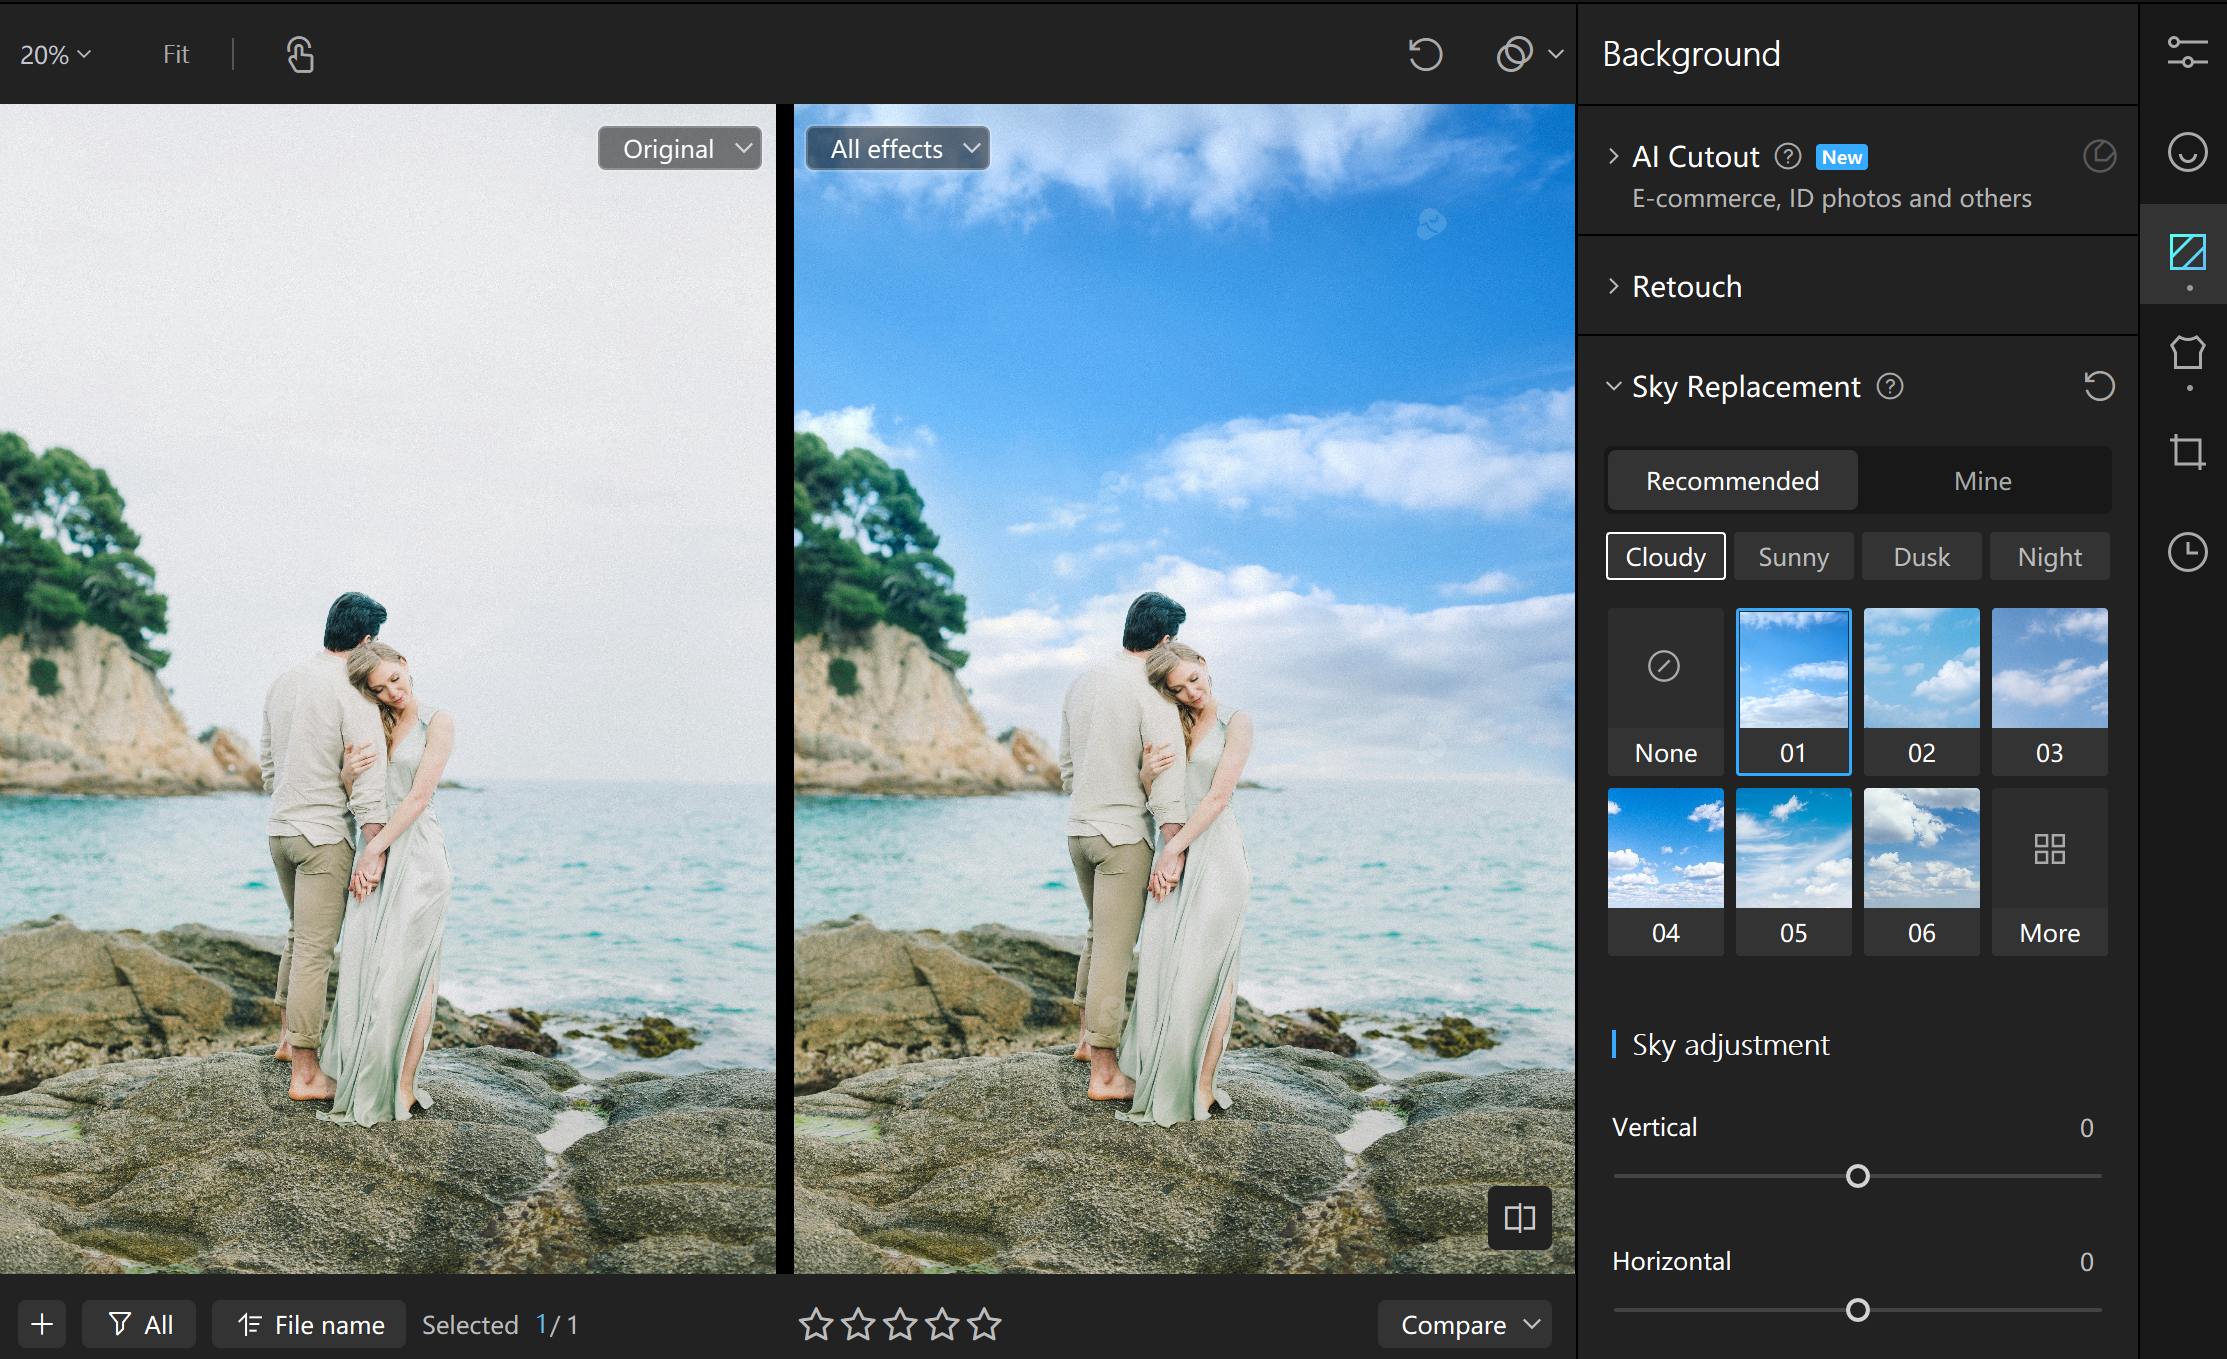Click the Vertical sky adjustment slider handle
This screenshot has height=1359, width=2227.
pyautogui.click(x=1857, y=1176)
